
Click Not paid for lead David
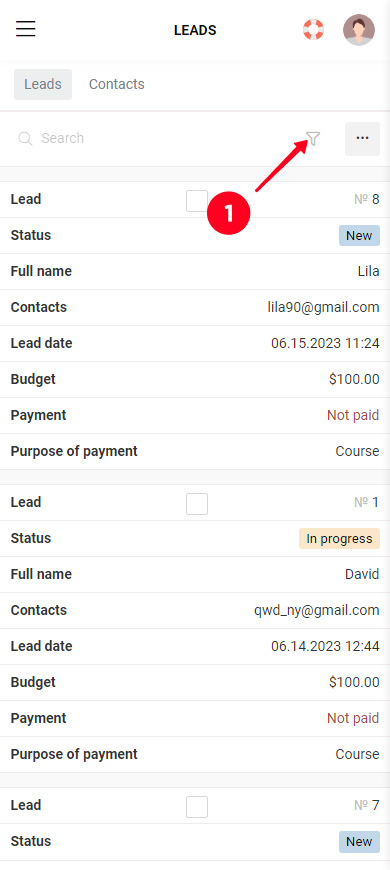coord(353,718)
